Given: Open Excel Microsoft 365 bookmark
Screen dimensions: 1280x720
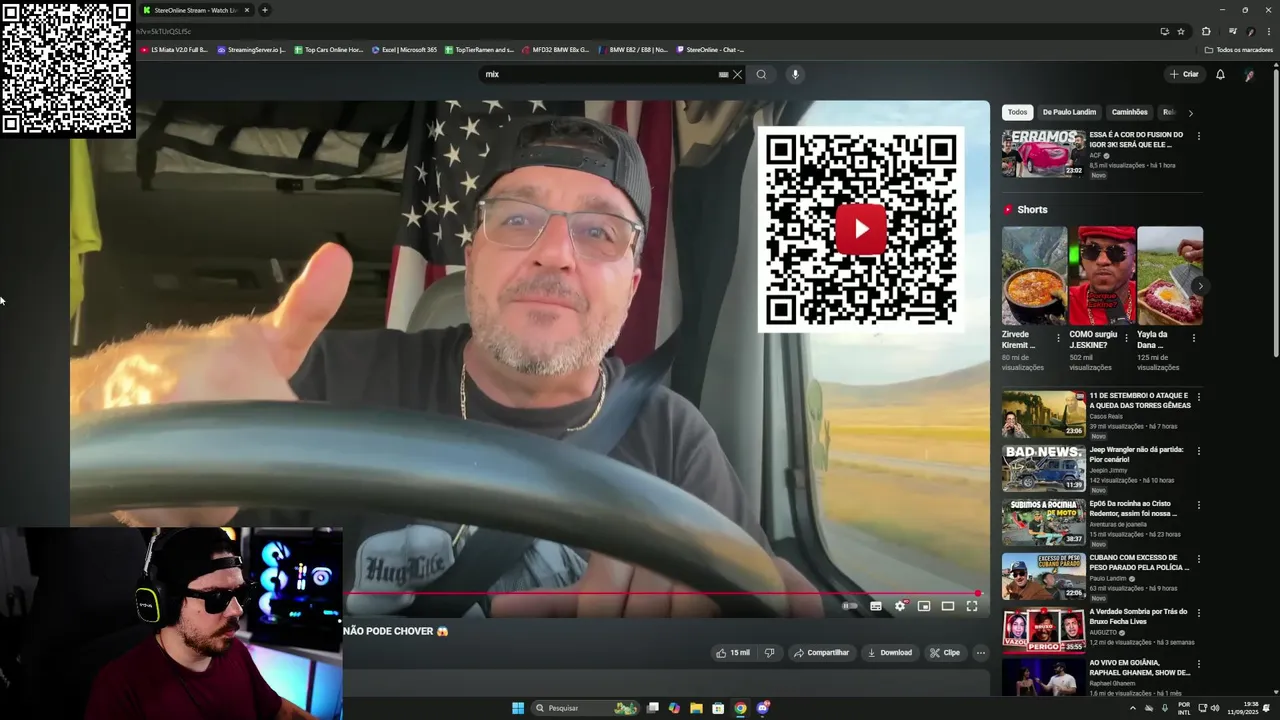Looking at the screenshot, I should click(x=404, y=49).
